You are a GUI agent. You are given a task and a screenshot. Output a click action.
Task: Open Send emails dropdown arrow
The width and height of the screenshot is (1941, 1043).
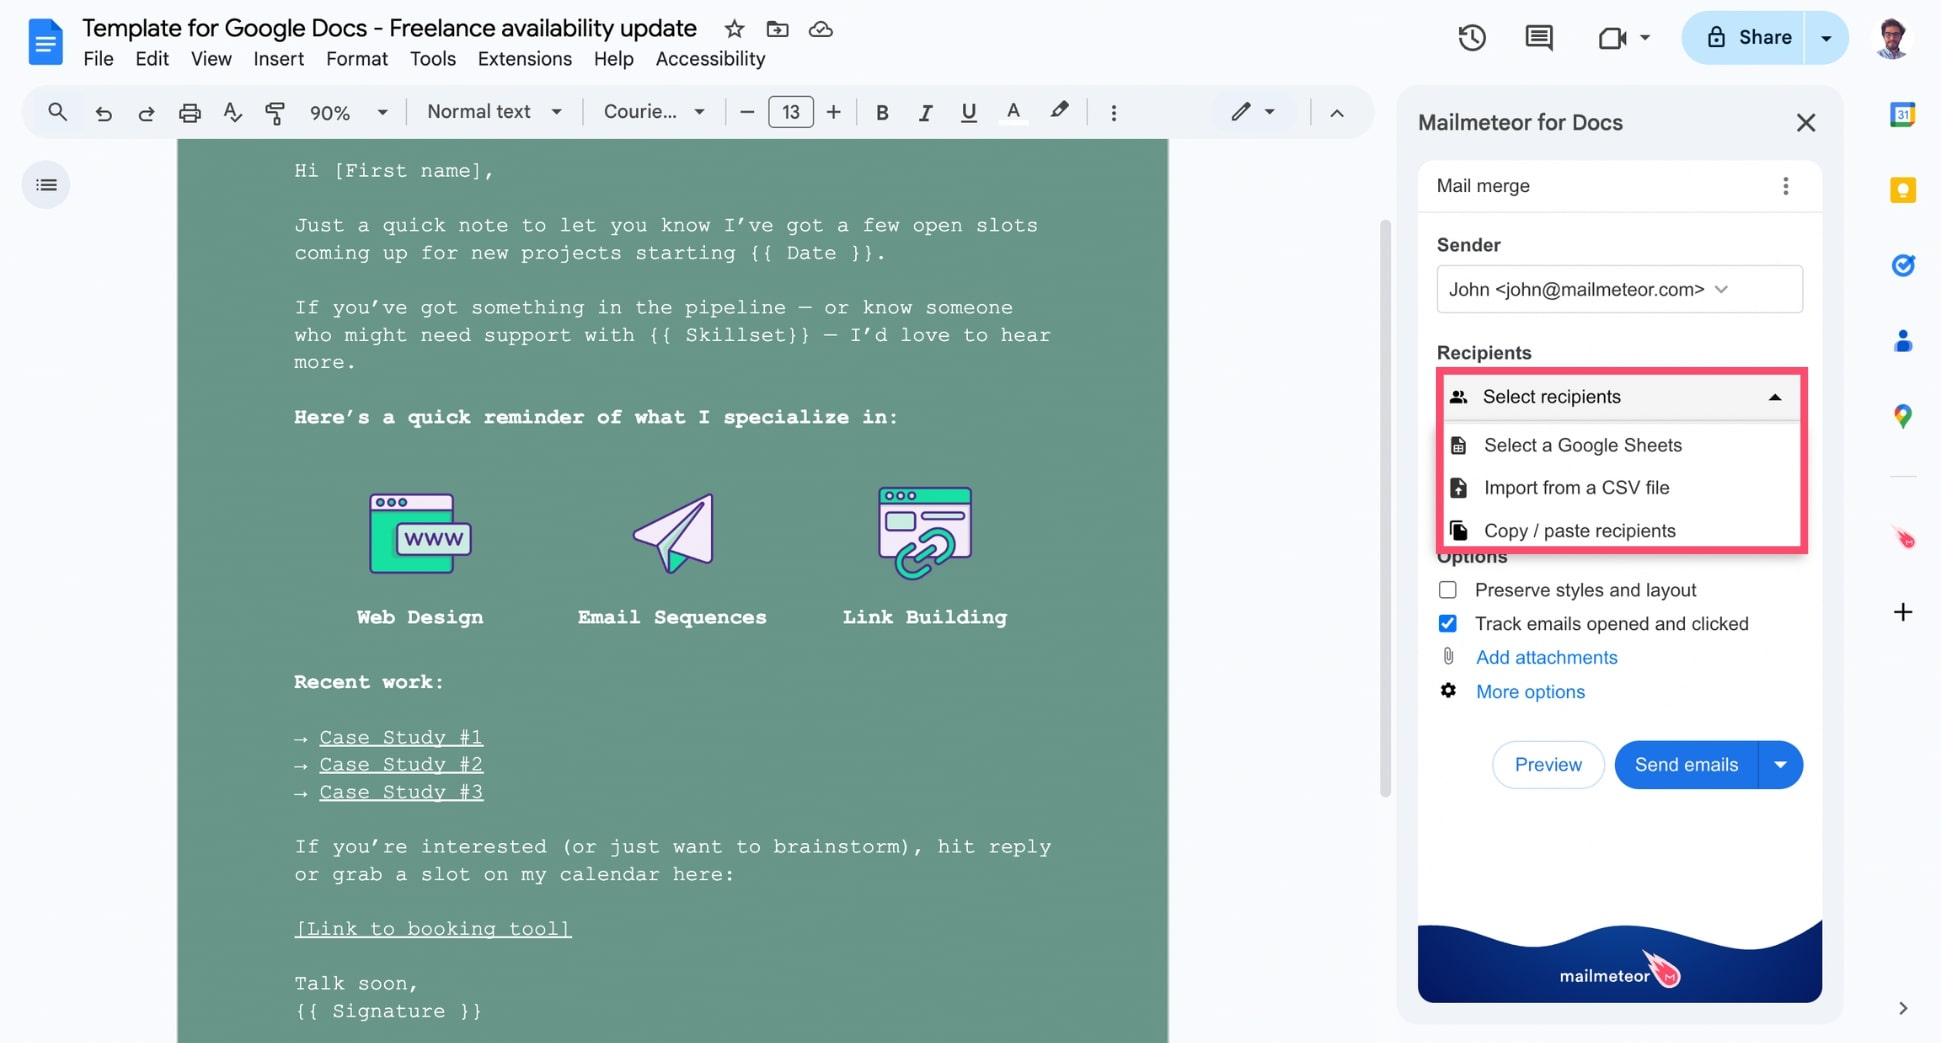tap(1780, 765)
